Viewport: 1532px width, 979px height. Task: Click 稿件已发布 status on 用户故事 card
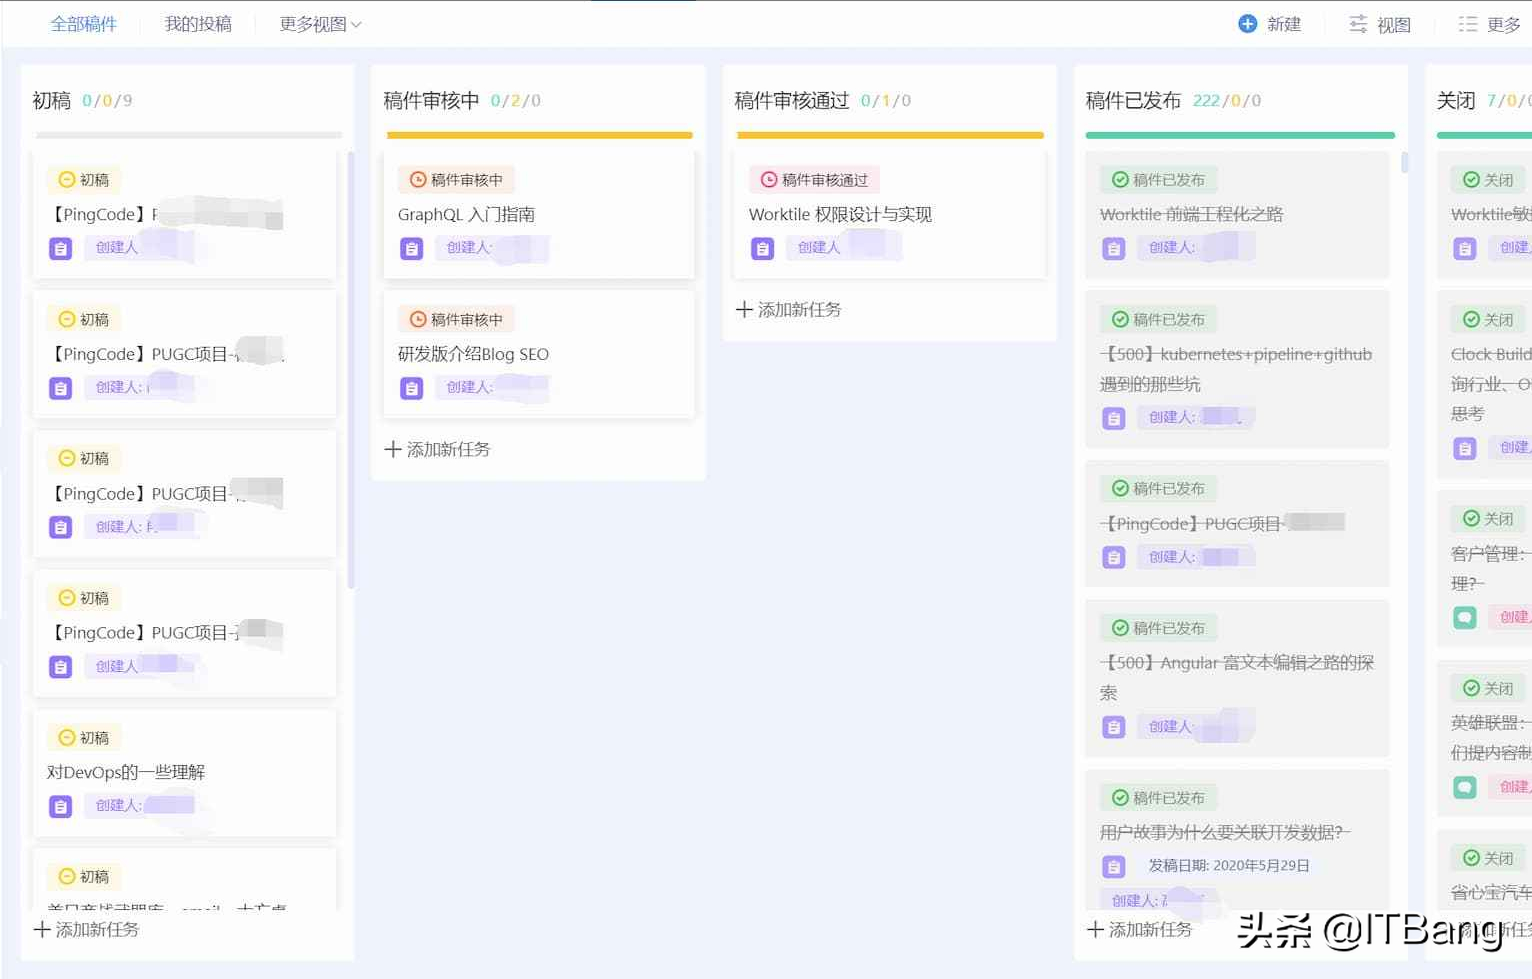coord(1158,798)
